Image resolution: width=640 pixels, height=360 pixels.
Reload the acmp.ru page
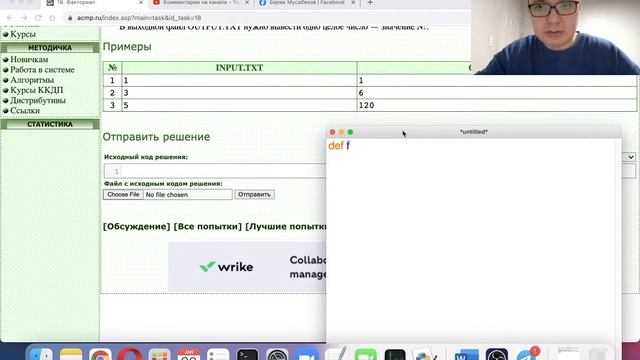[x=38, y=18]
